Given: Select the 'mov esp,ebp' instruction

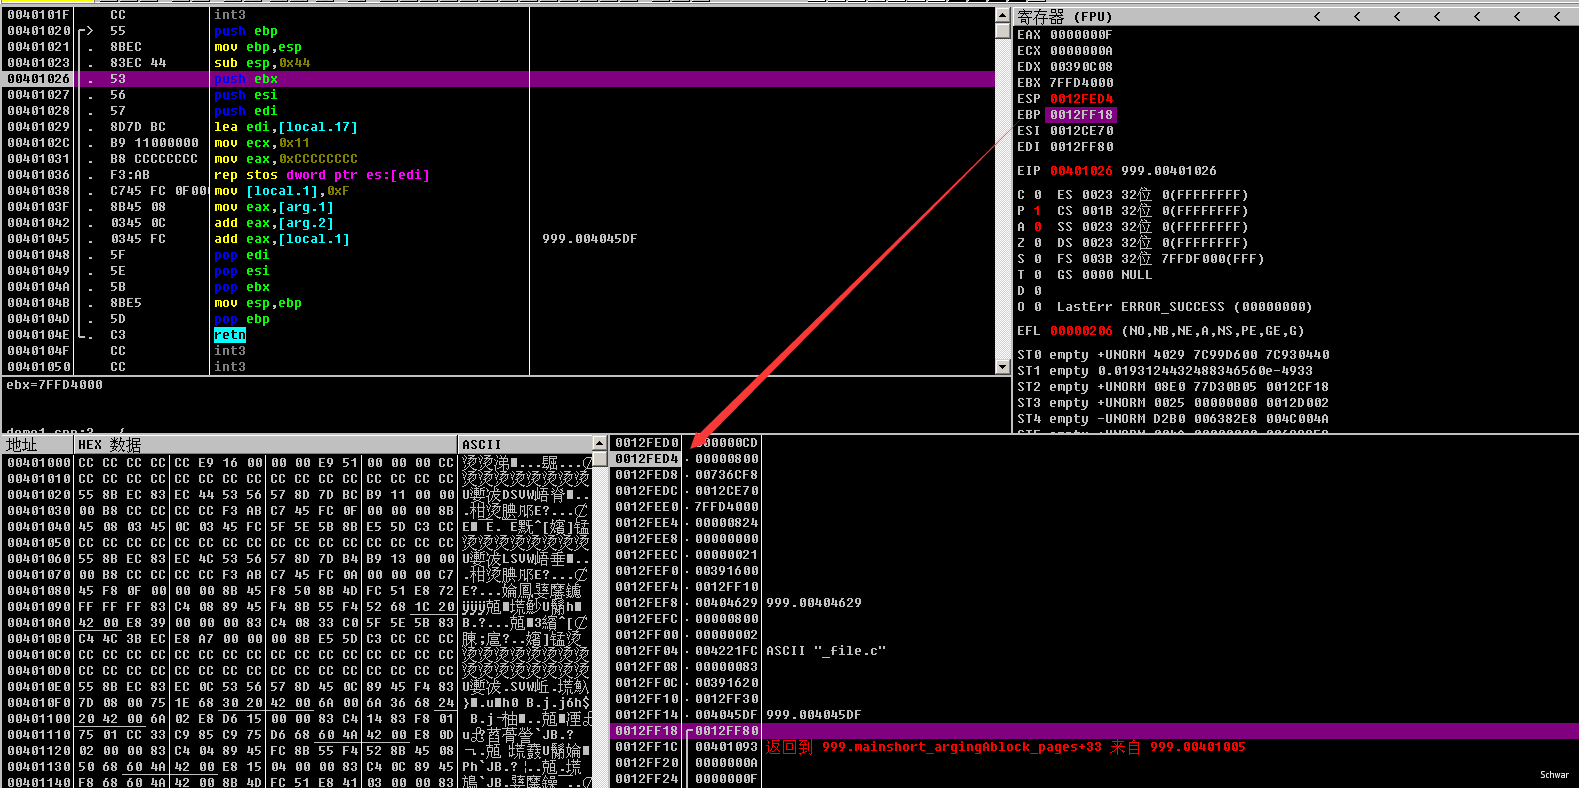Looking at the screenshot, I should (x=258, y=303).
